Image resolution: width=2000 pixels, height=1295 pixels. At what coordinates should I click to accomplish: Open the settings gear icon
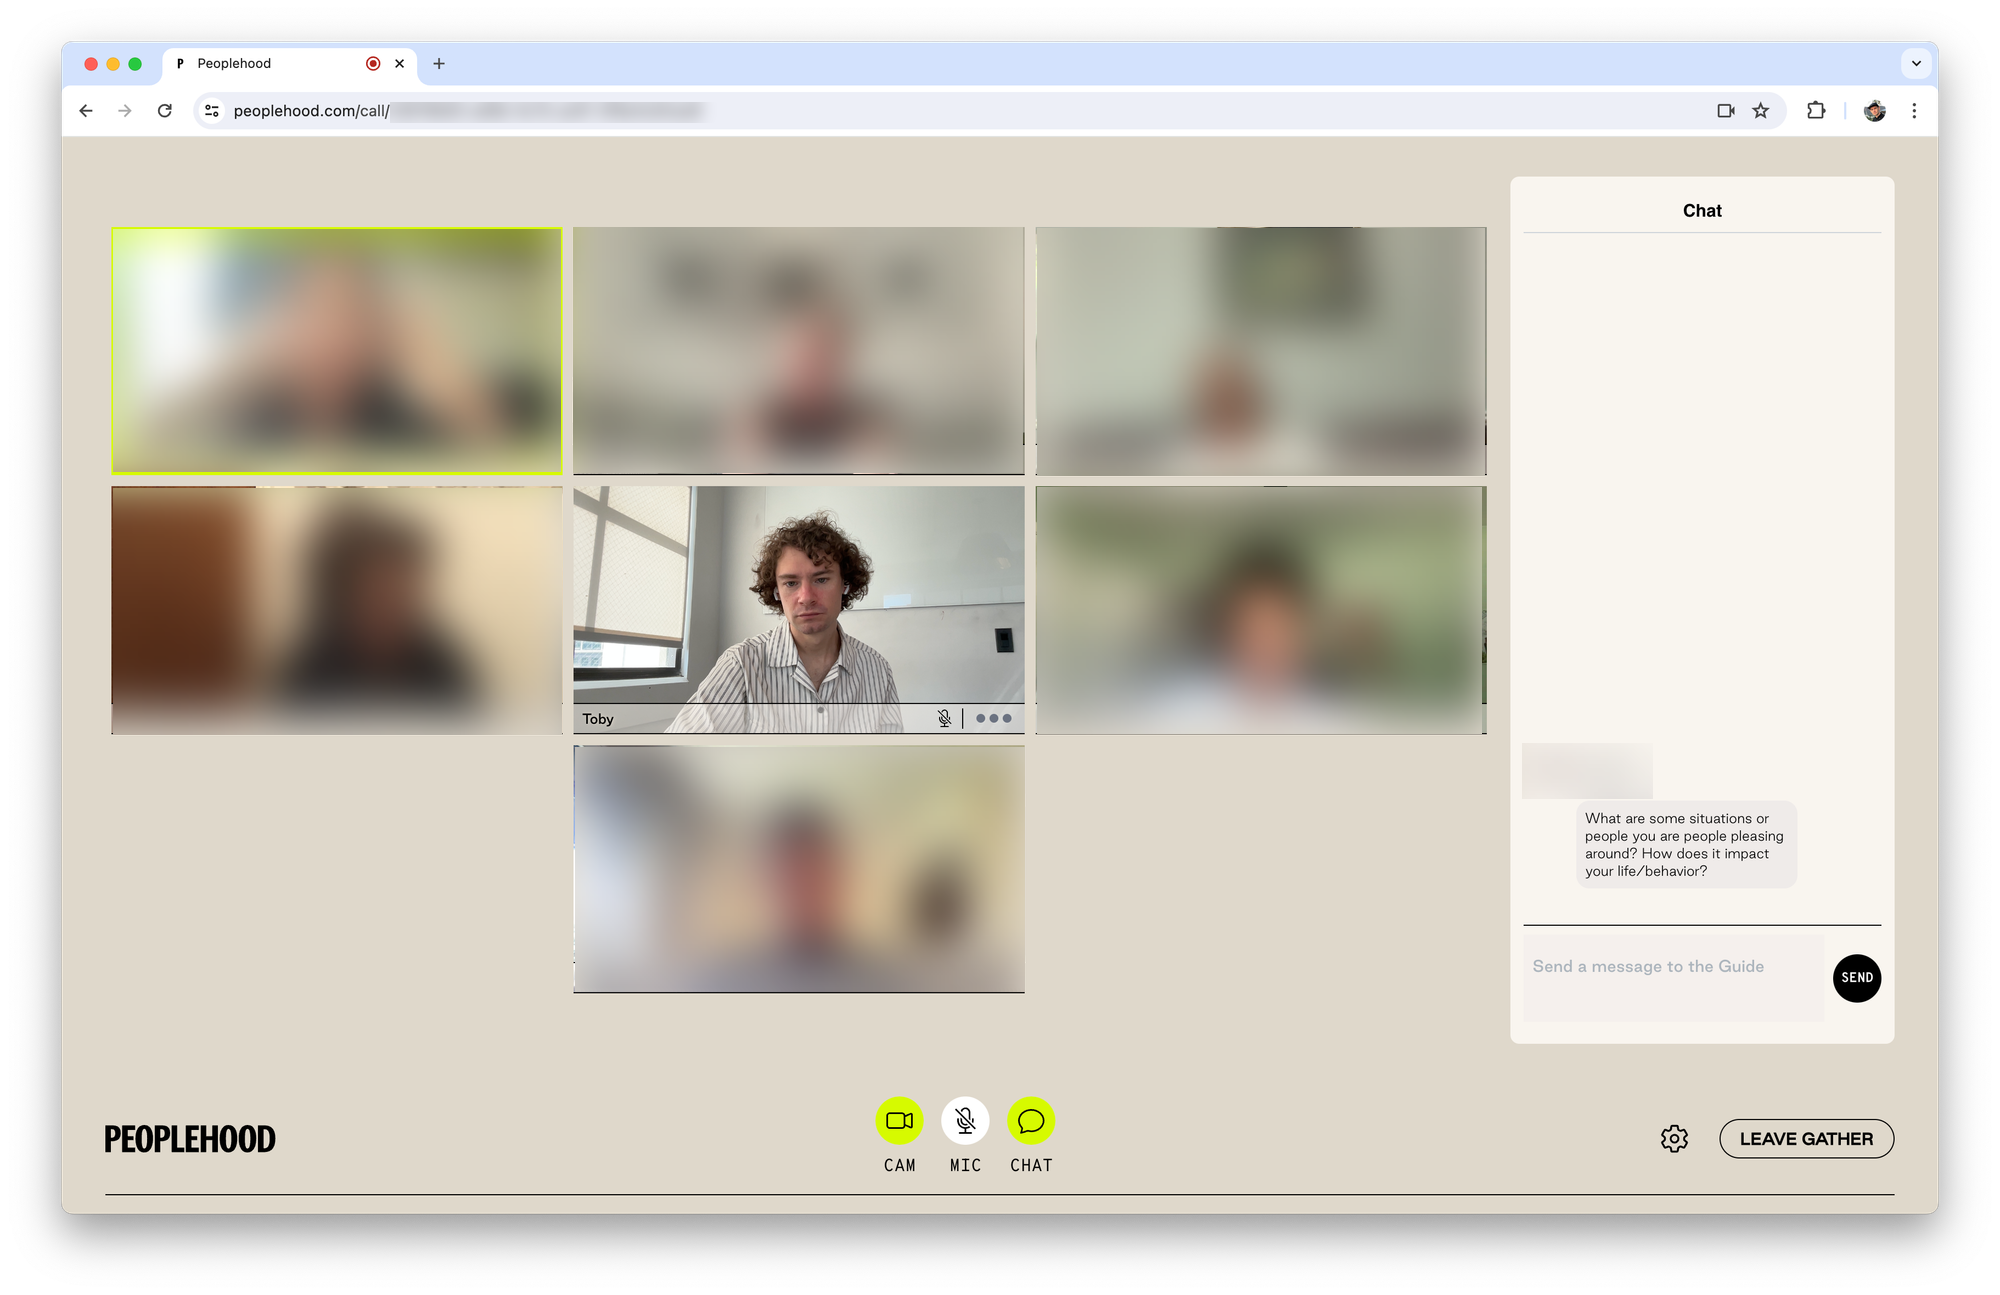pyautogui.click(x=1674, y=1139)
